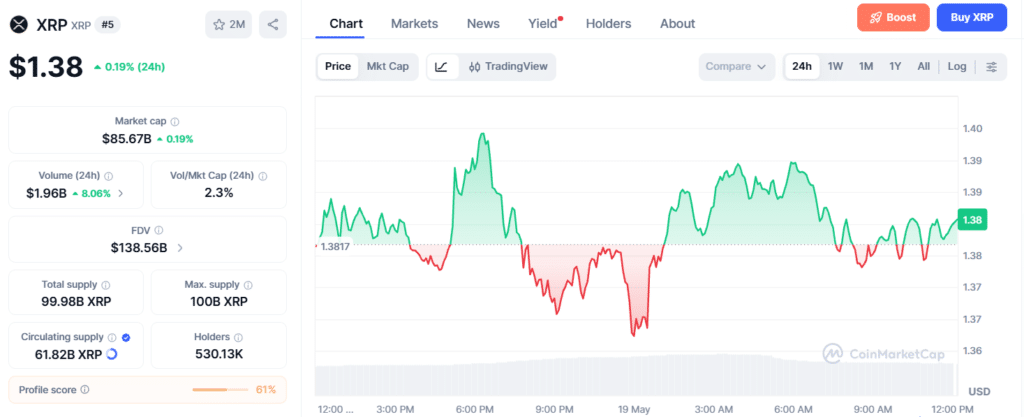Switch to line chart icon view
This screenshot has width=1024, height=417.
(x=441, y=67)
